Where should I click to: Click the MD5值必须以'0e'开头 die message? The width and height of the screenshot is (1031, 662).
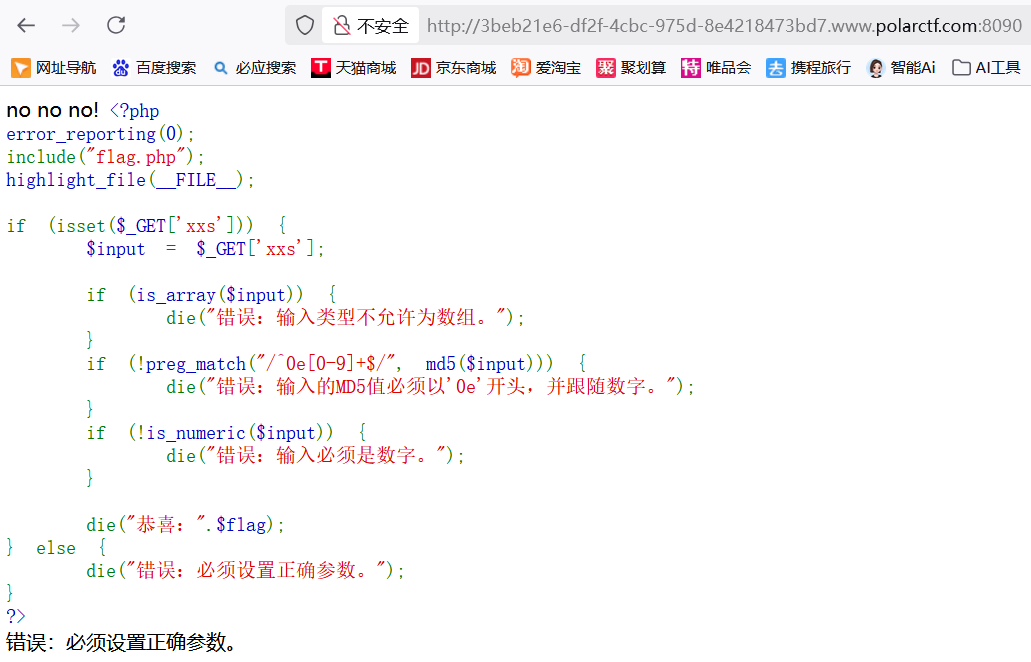430,387
